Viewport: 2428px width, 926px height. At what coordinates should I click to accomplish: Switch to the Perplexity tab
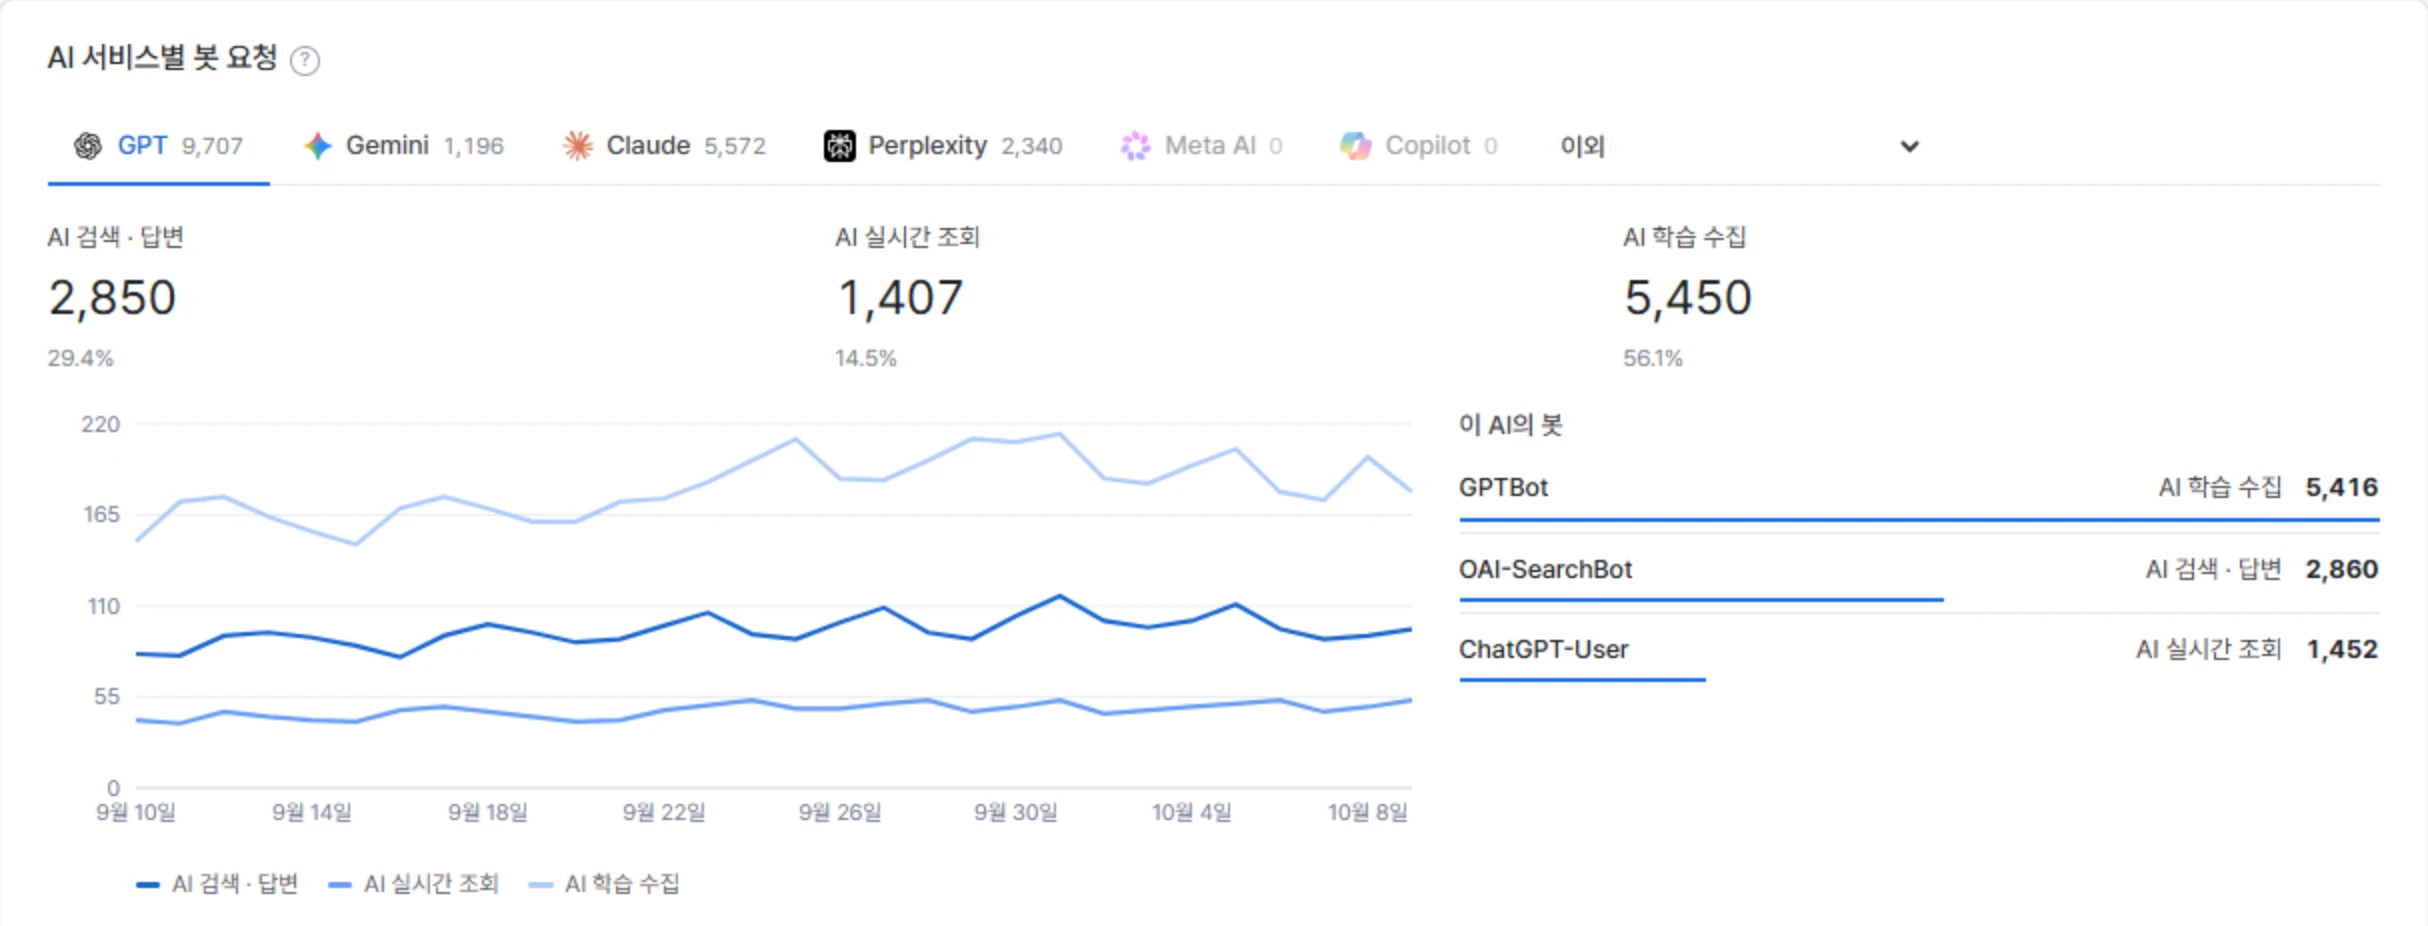coord(942,146)
